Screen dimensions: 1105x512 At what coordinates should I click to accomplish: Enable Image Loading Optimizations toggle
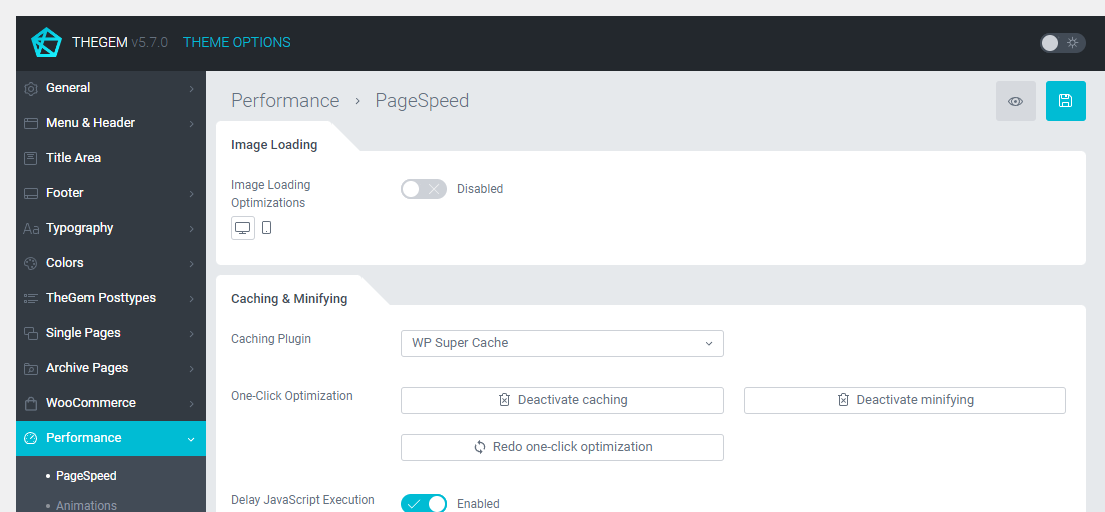click(423, 189)
